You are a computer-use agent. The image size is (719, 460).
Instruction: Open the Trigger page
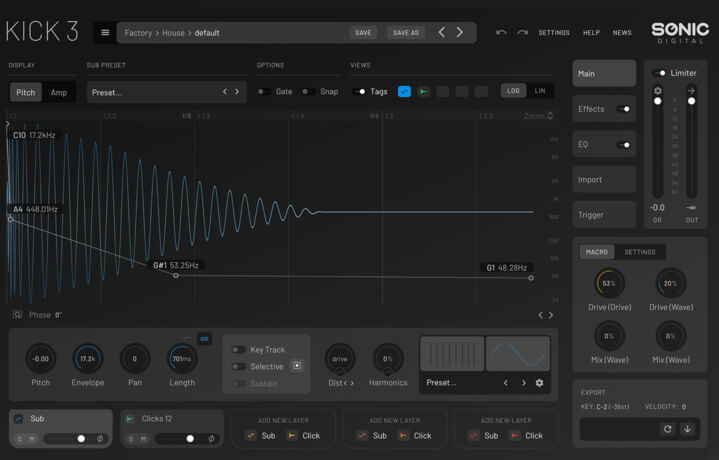pyautogui.click(x=604, y=215)
